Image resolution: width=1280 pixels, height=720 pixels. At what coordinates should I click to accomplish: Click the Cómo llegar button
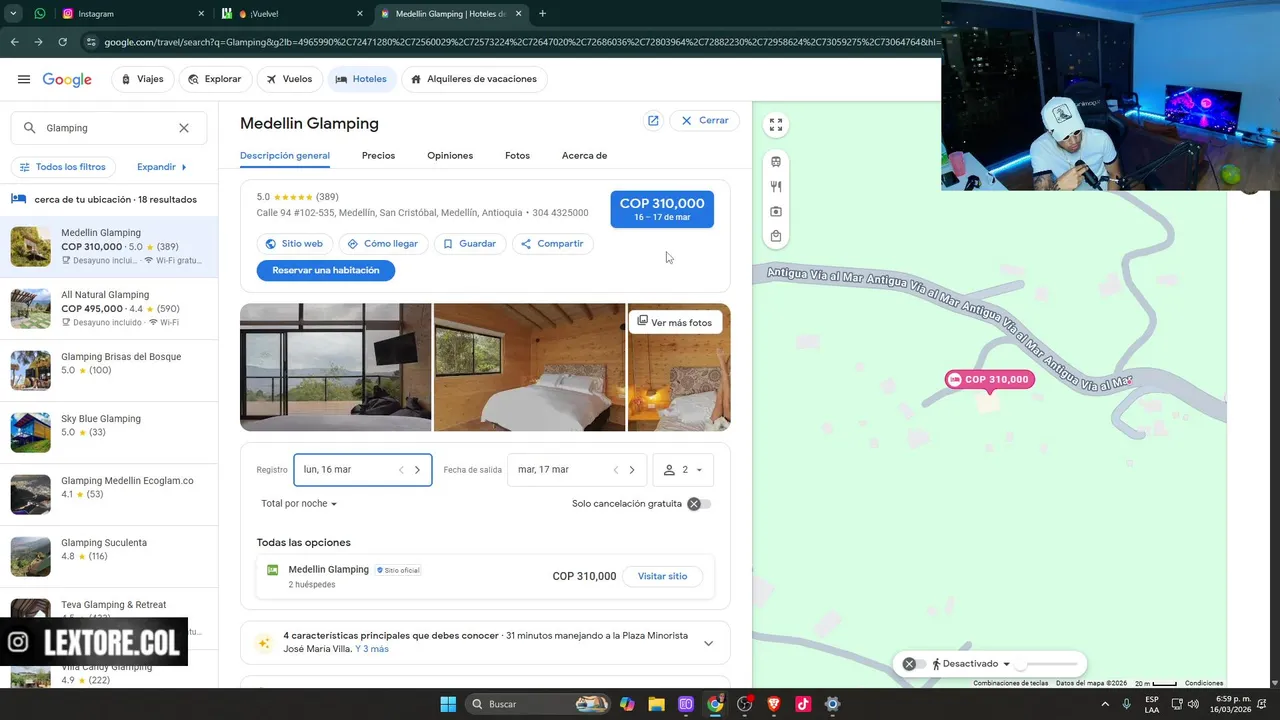[x=383, y=244]
